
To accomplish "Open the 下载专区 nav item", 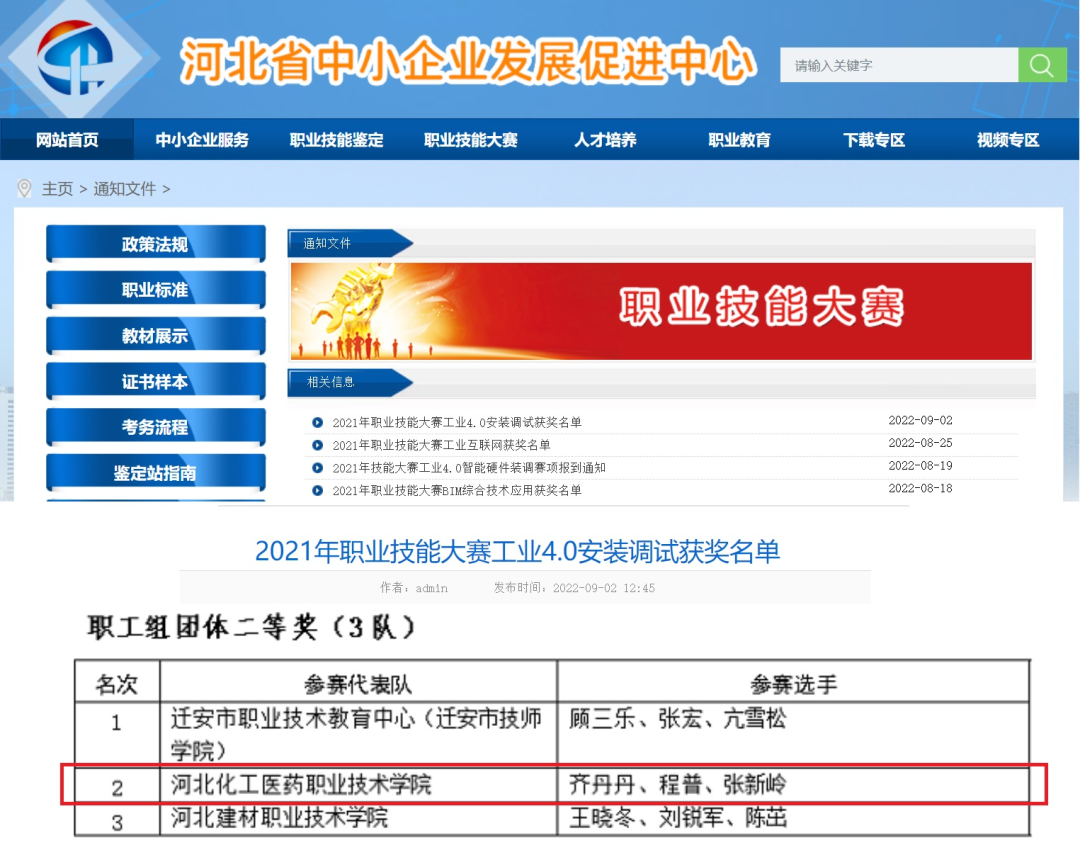I will 873,140.
